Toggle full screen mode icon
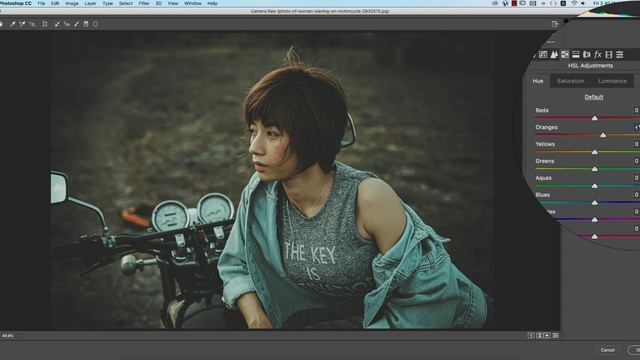This screenshot has height=360, width=640. coord(555,24)
